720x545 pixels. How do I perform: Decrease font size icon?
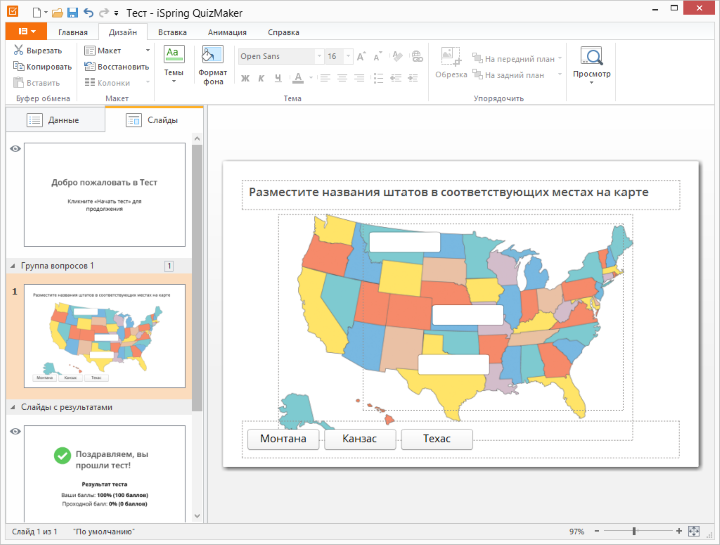pos(377,56)
